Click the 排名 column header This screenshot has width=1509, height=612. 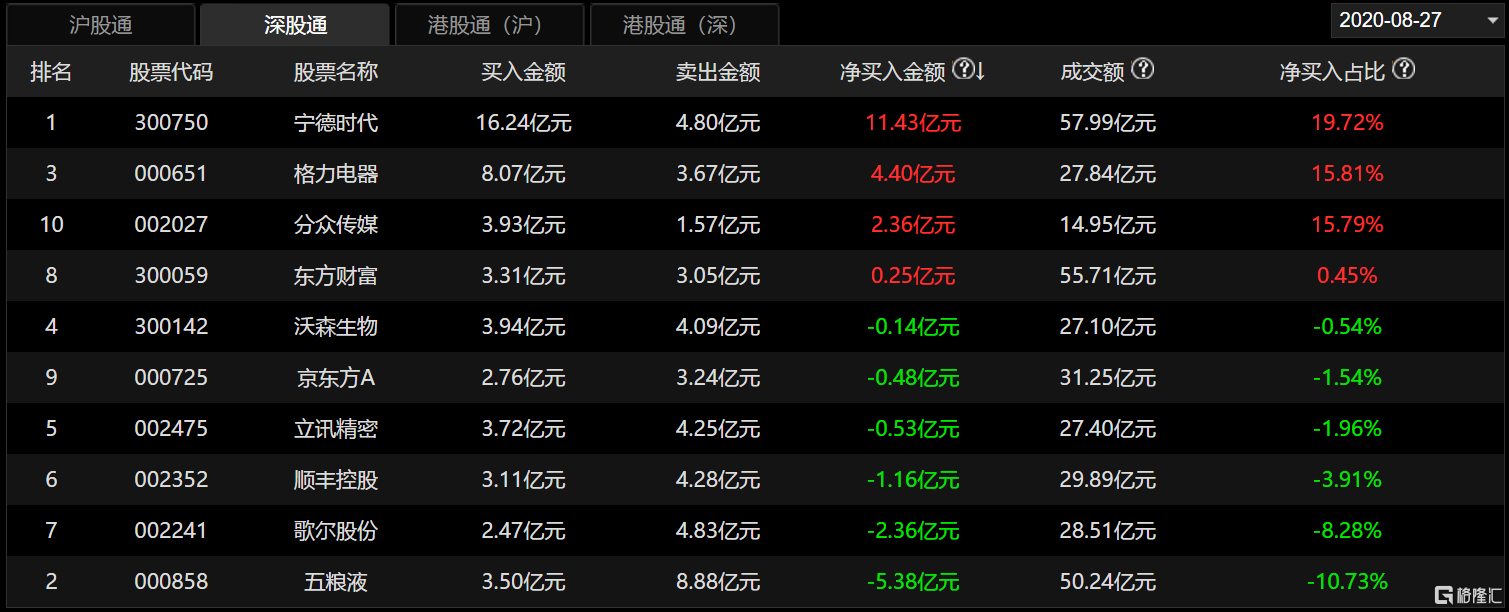tap(51, 72)
